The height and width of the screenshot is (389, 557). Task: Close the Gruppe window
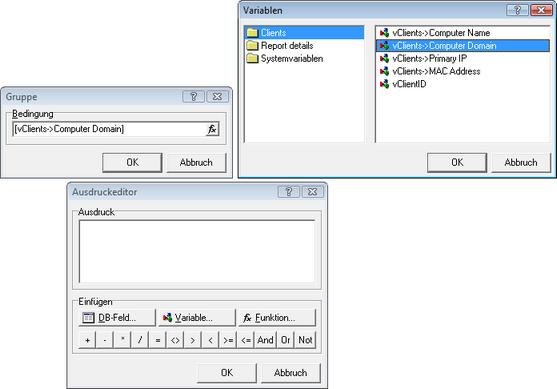click(x=217, y=96)
